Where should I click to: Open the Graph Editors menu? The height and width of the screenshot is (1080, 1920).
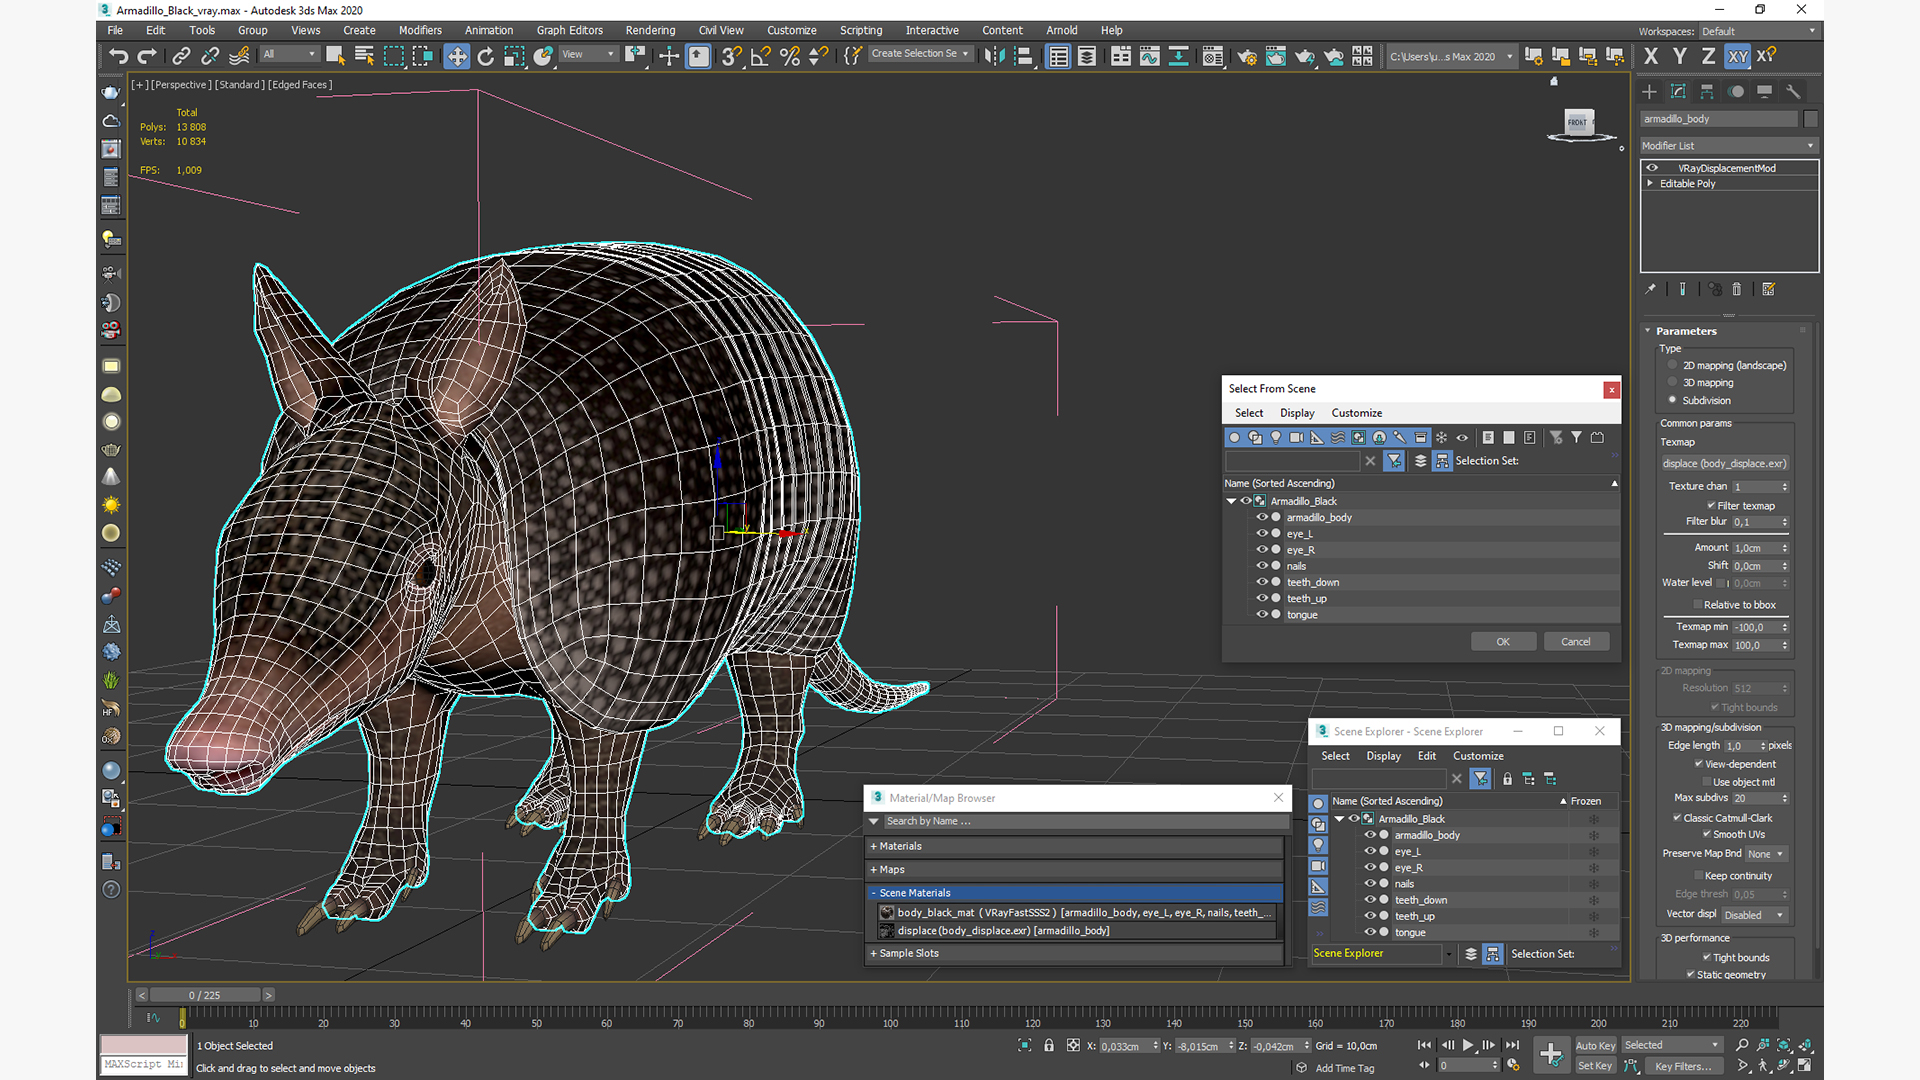pyautogui.click(x=569, y=30)
